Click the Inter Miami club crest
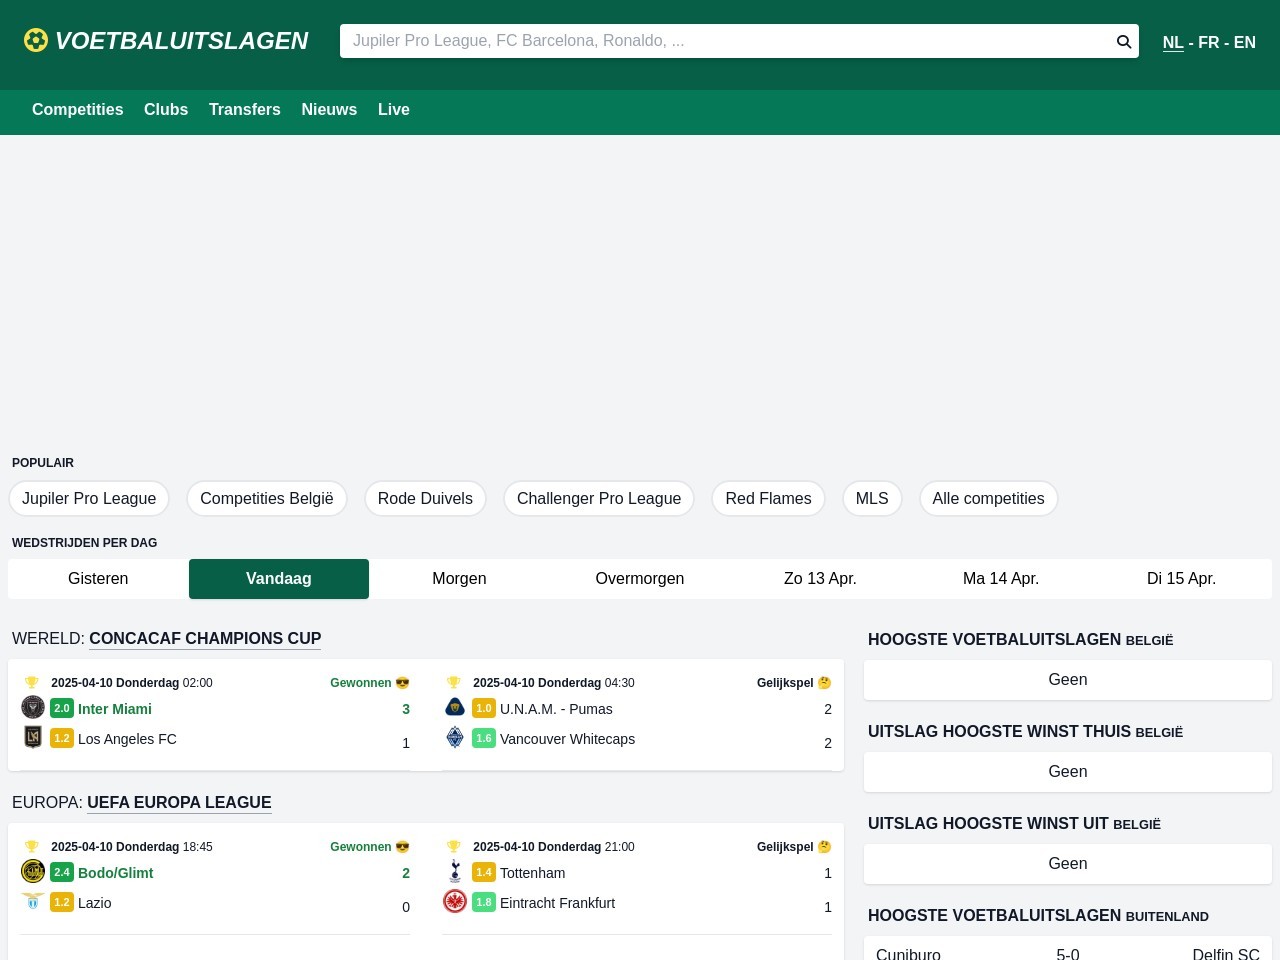 (x=33, y=707)
